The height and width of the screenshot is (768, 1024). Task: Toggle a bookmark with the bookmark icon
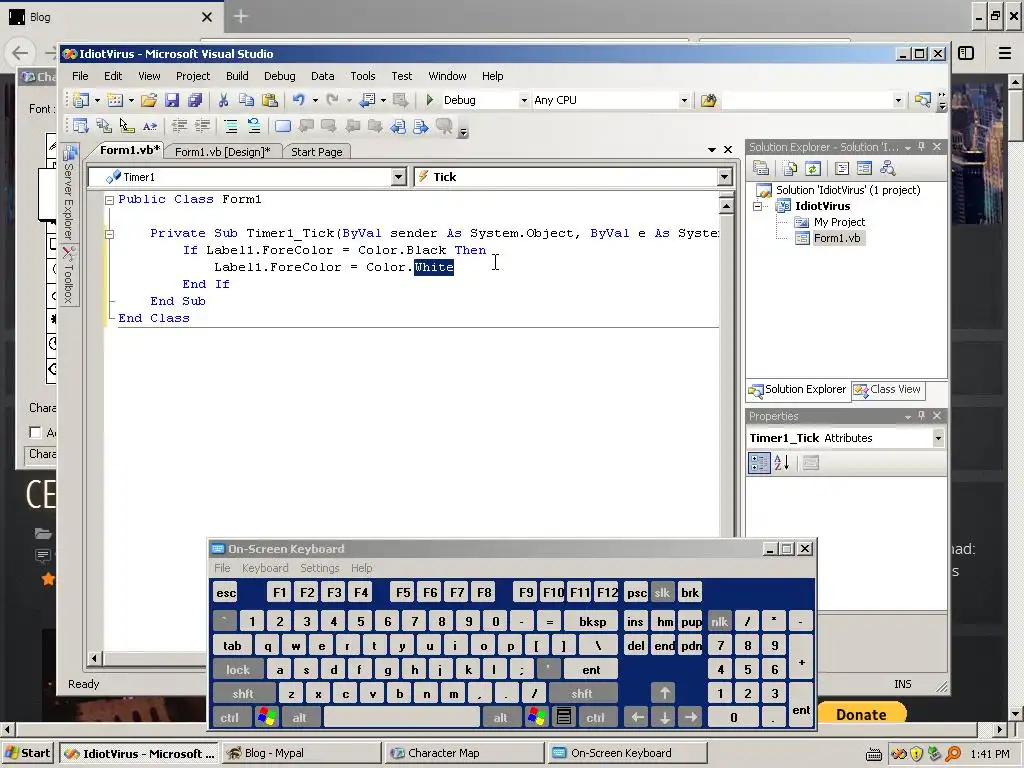point(283,126)
